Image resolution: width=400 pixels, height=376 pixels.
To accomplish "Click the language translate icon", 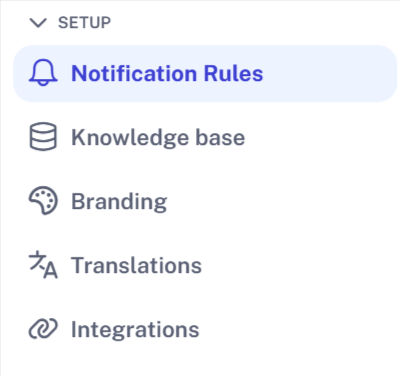I will point(43,265).
